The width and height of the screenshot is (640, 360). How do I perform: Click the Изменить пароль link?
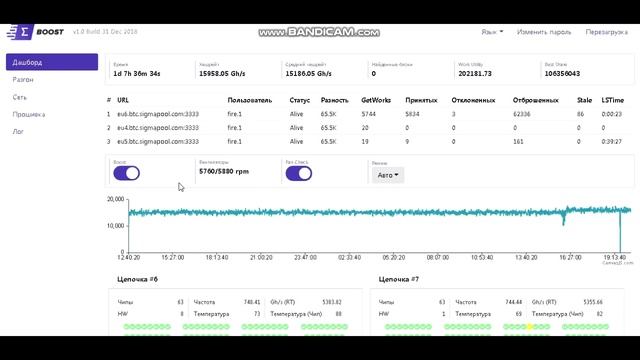[x=544, y=32]
